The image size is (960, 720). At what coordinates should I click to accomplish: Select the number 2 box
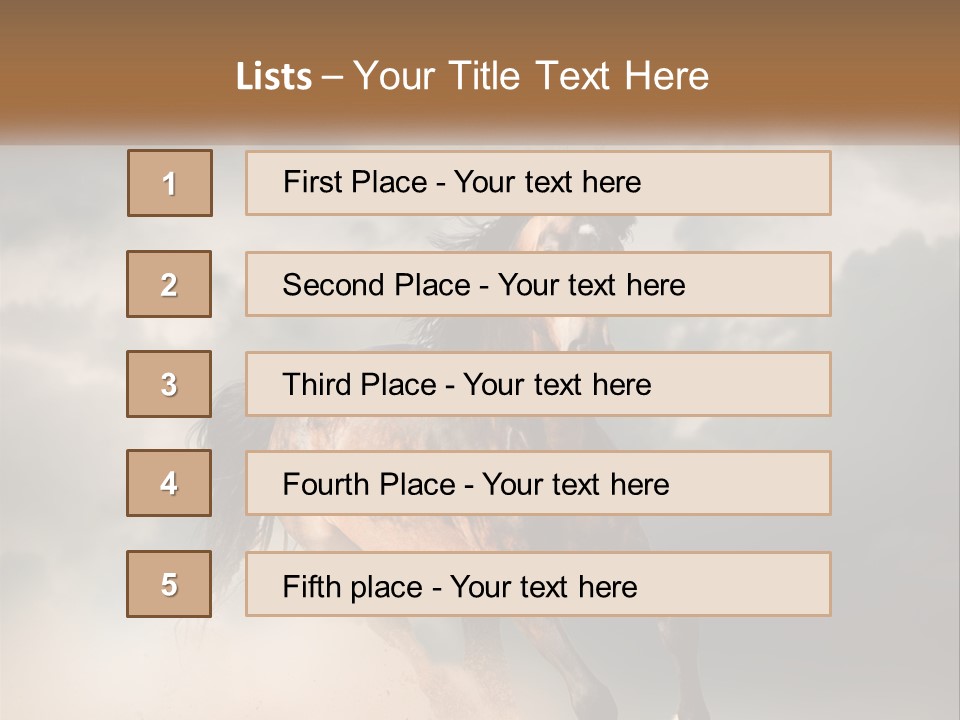[x=169, y=284]
